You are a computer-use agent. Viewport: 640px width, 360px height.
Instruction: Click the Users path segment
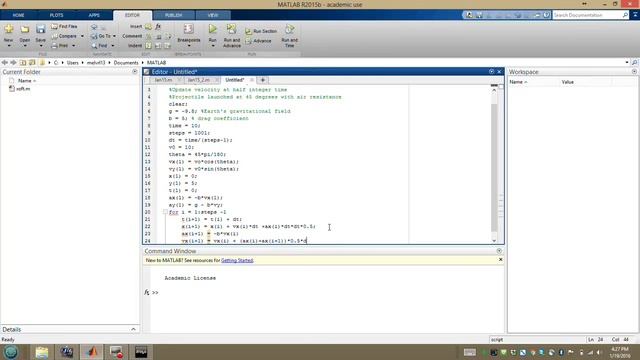(73, 63)
